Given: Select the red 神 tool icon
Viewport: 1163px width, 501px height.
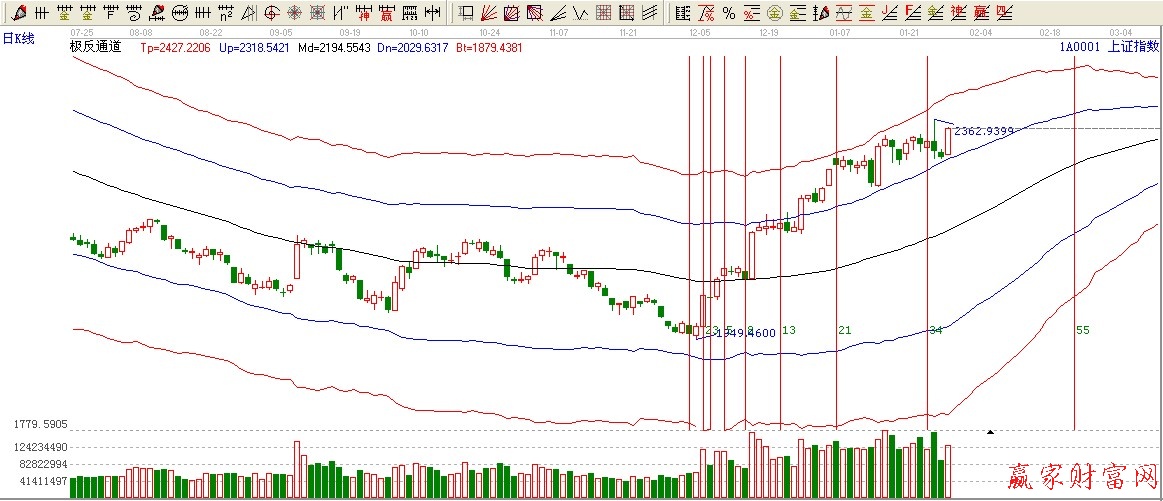Looking at the screenshot, I should (363, 13).
